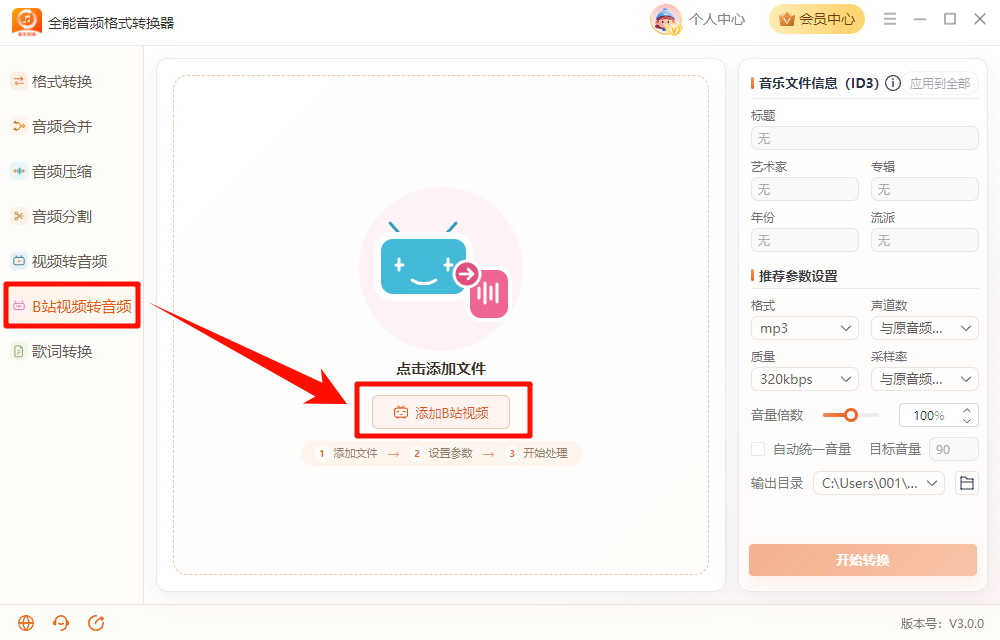The image size is (1000, 640).
Task: Click the 音频压缩 waveform icon
Action: 19,171
